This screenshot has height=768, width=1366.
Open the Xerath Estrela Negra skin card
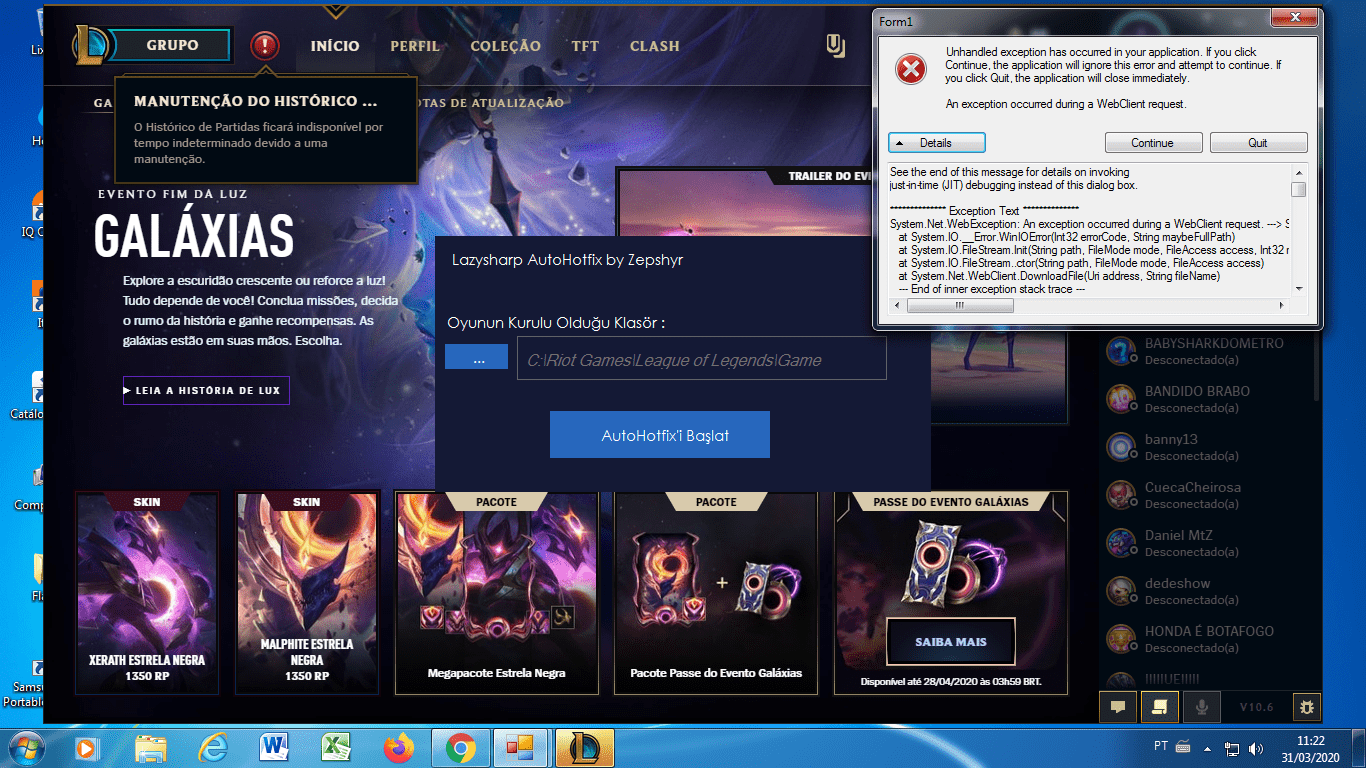(147, 592)
